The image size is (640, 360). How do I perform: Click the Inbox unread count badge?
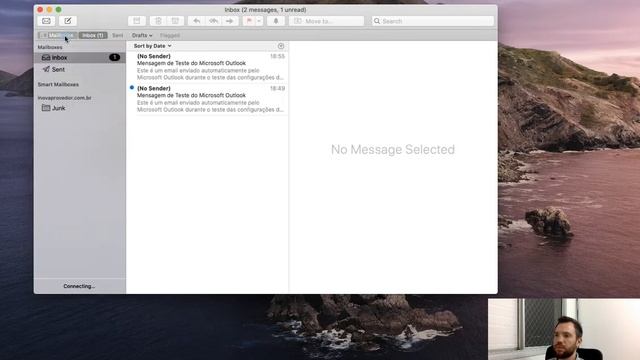[115, 58]
